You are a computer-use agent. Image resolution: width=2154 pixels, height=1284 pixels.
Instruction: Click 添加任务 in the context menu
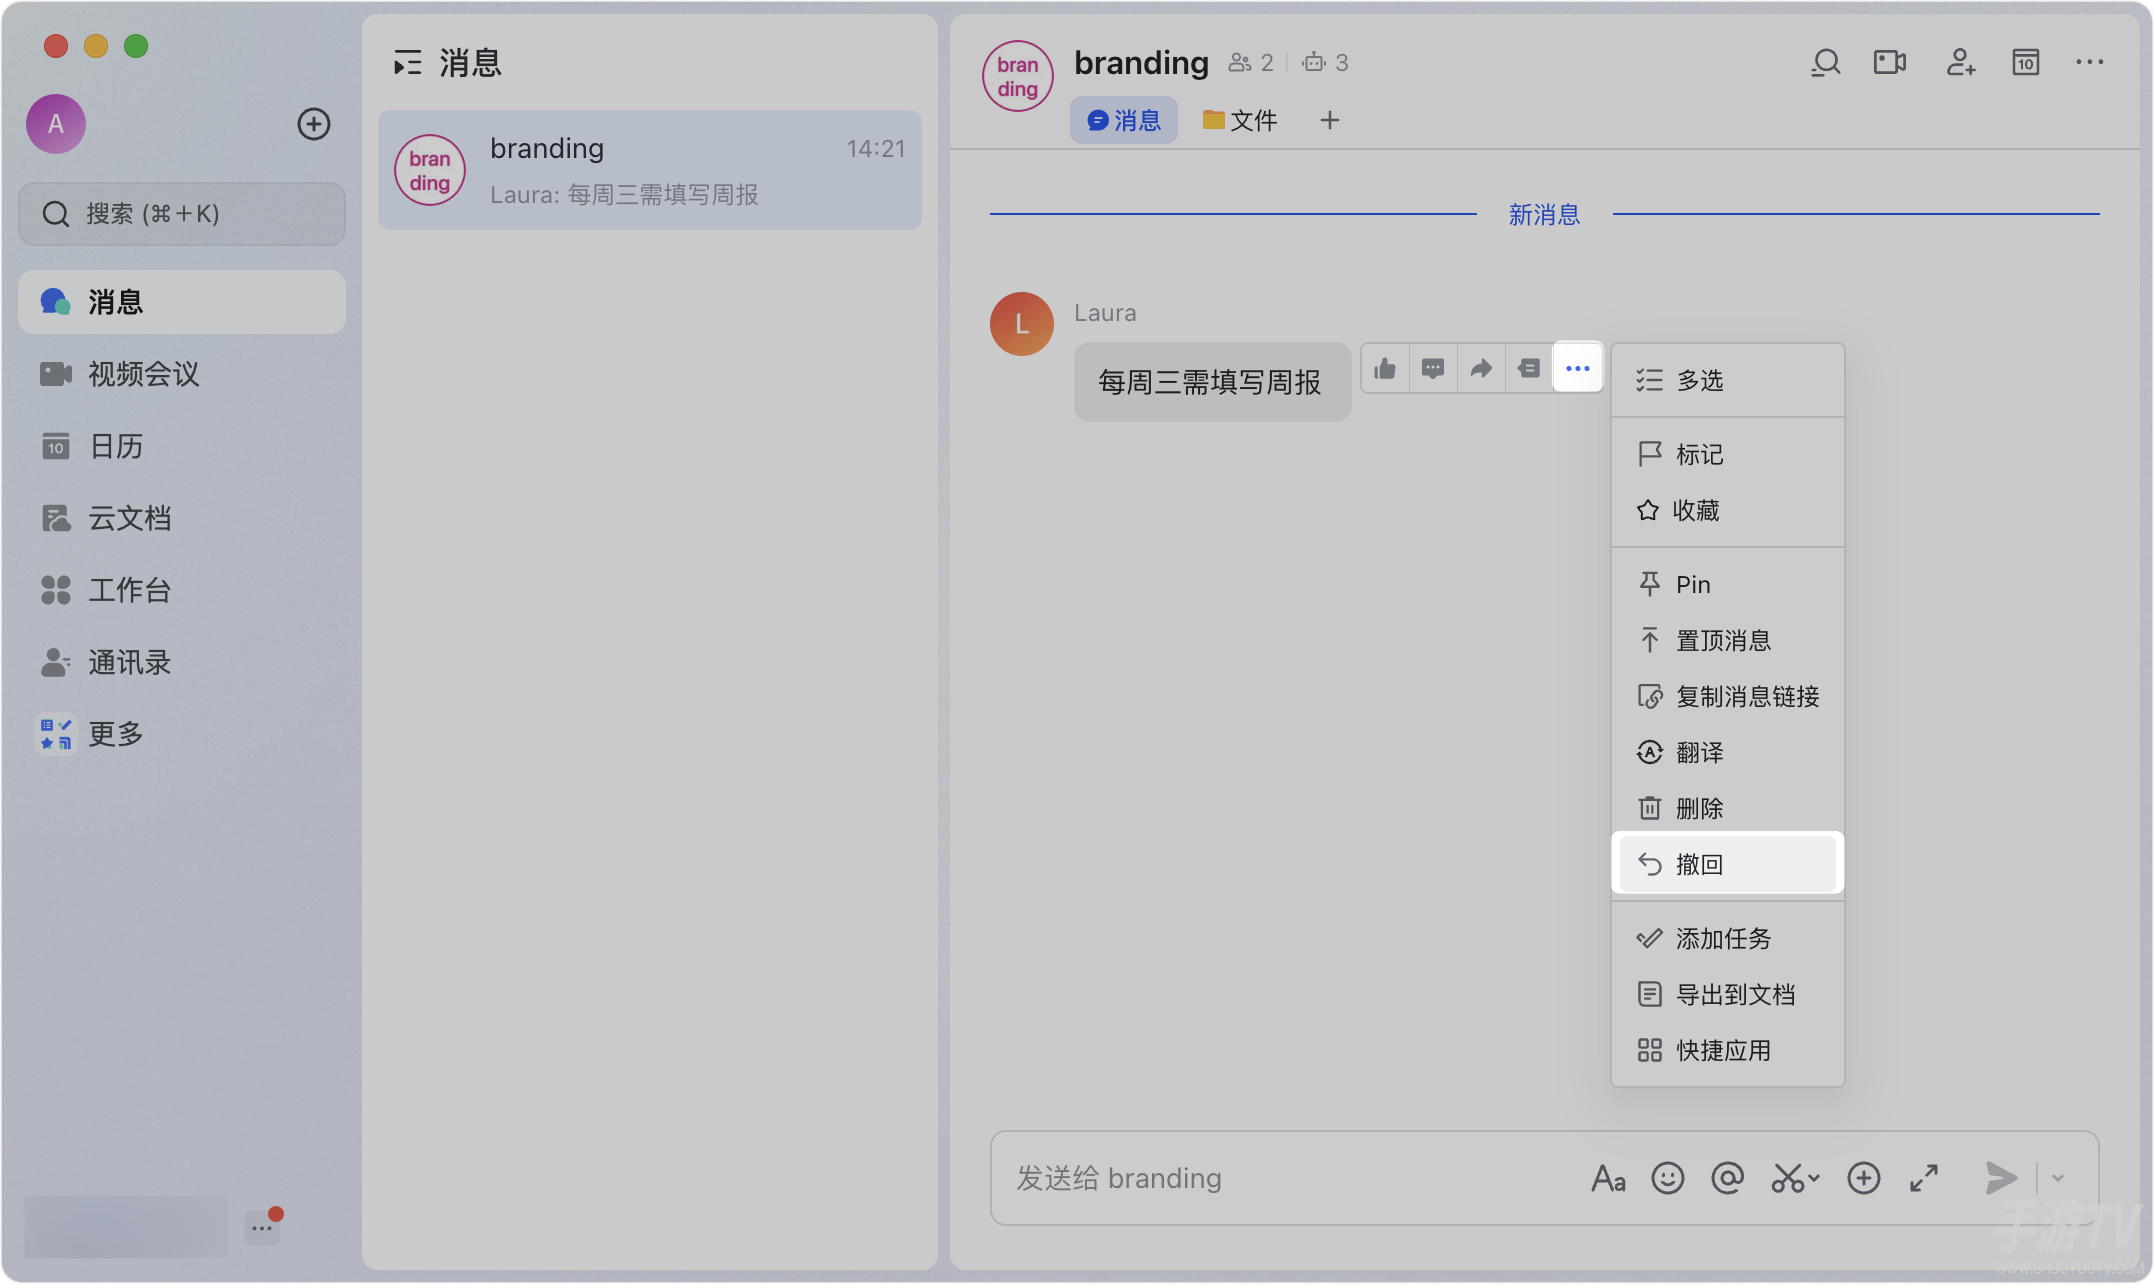tap(1728, 938)
